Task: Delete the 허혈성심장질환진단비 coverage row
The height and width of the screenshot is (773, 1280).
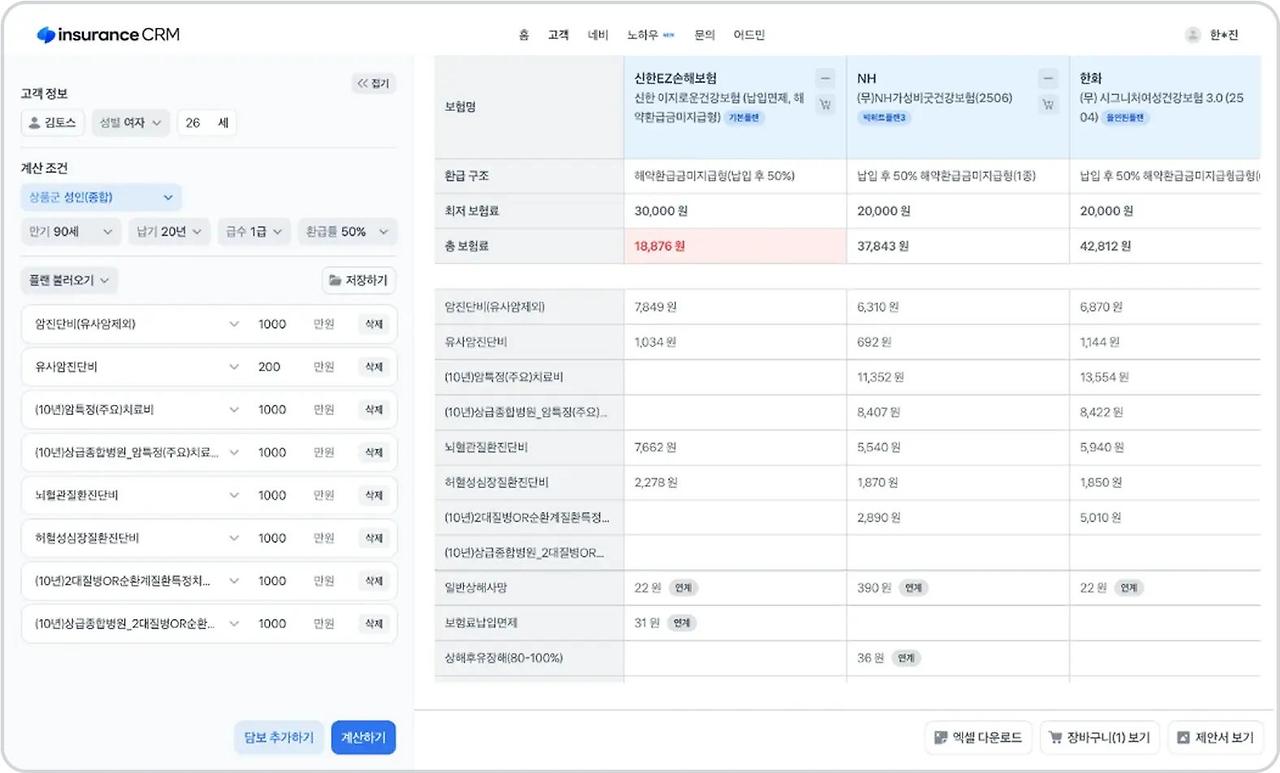Action: tap(374, 538)
